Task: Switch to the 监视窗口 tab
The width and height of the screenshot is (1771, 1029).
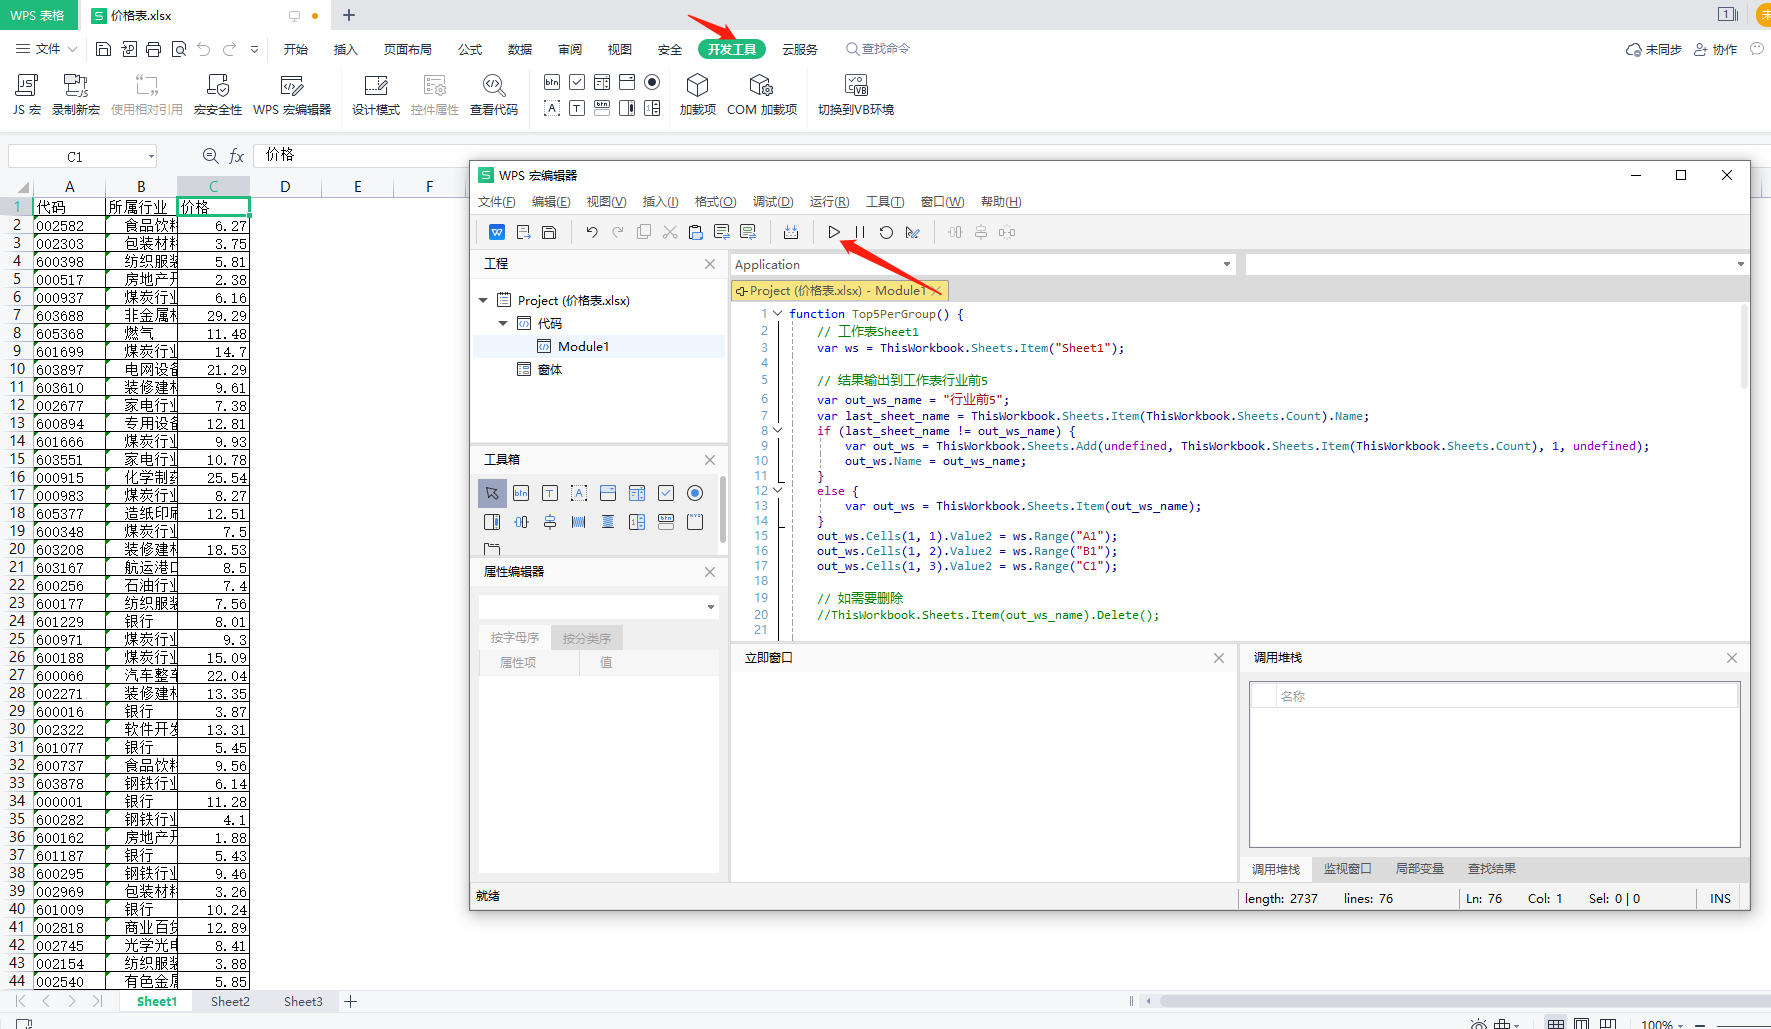Action: [1348, 869]
